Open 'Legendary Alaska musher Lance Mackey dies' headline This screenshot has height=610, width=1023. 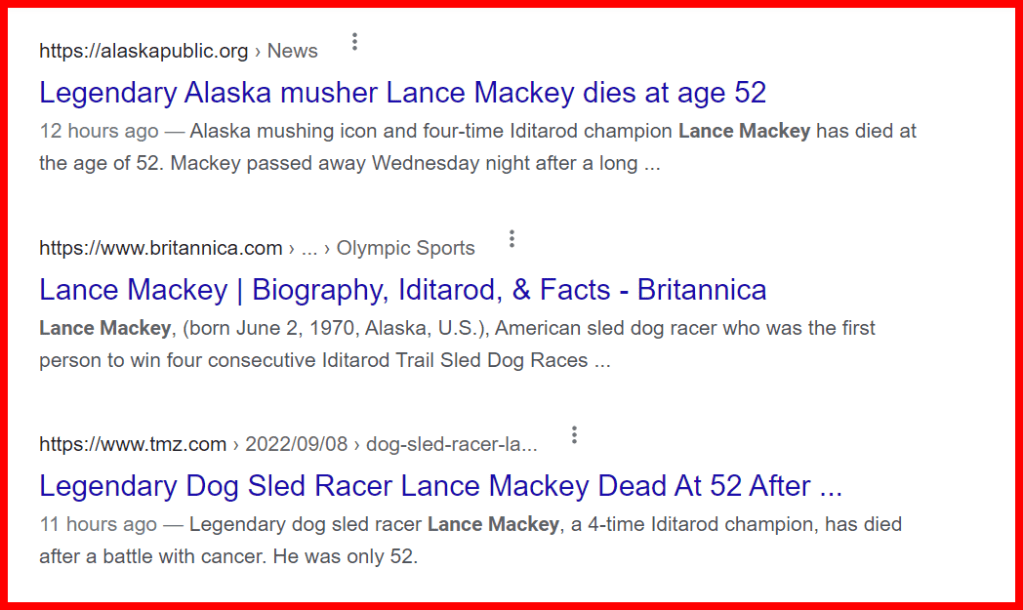[x=402, y=93]
